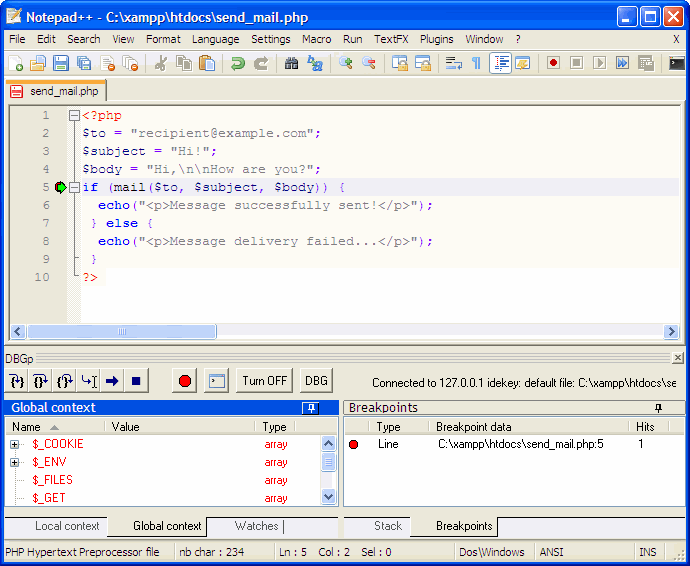Expand the $_COOKIE array node
This screenshot has height=566, width=690.
[15, 444]
